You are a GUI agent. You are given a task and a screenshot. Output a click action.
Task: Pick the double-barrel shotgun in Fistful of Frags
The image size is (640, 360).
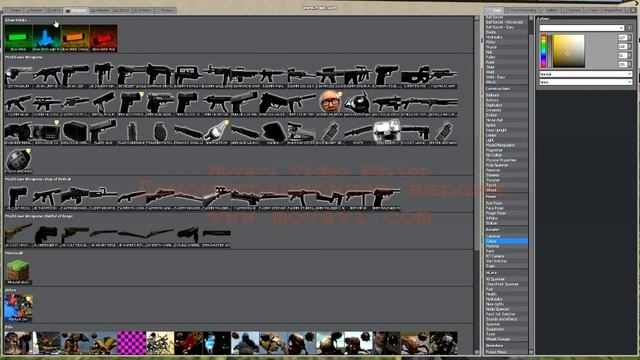click(x=189, y=235)
